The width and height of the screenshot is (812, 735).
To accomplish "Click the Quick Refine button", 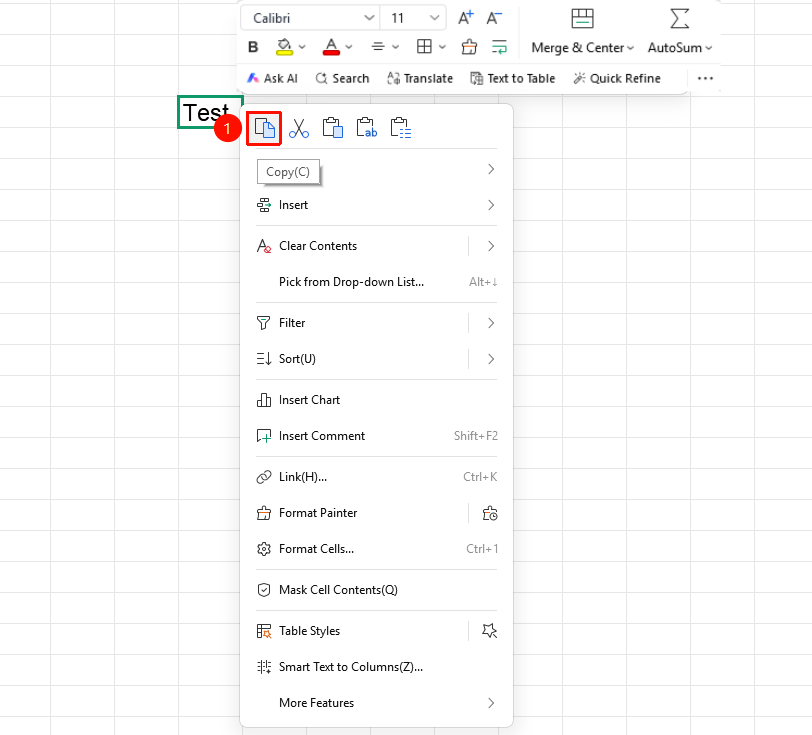I will (x=617, y=78).
